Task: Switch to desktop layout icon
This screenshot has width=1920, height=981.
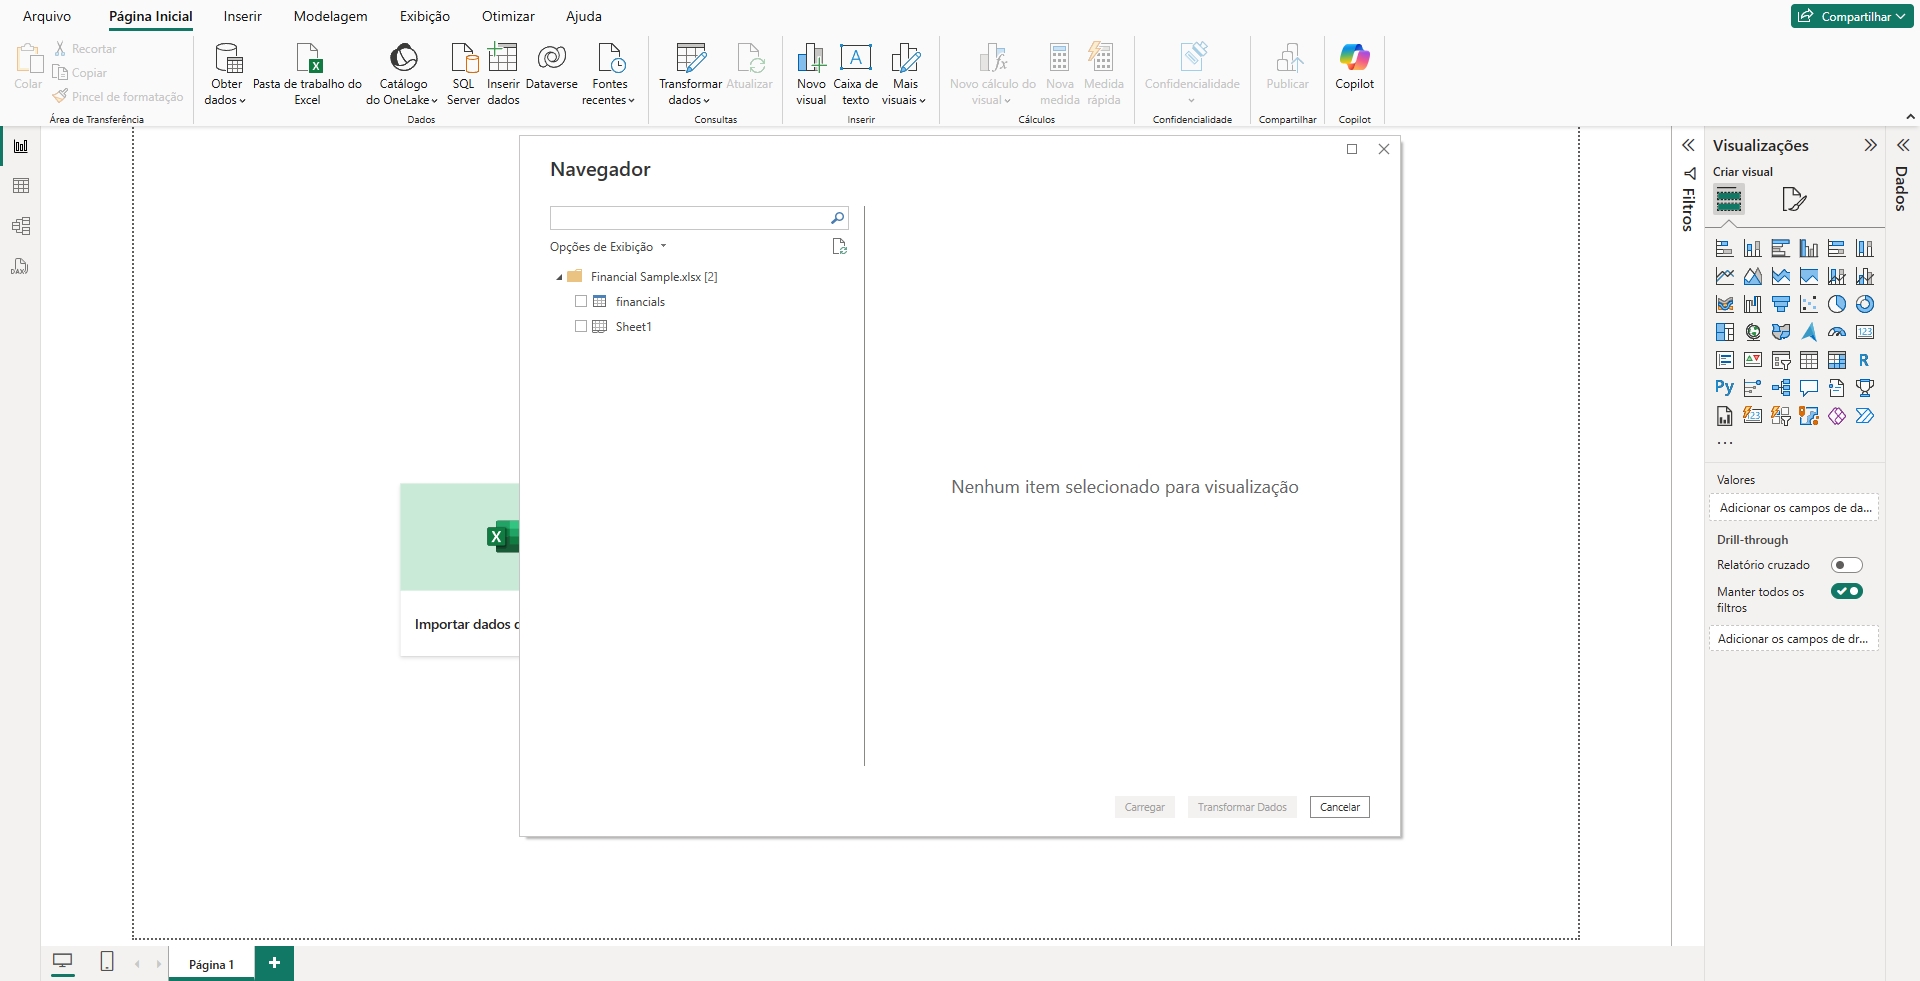Action: coord(63,962)
